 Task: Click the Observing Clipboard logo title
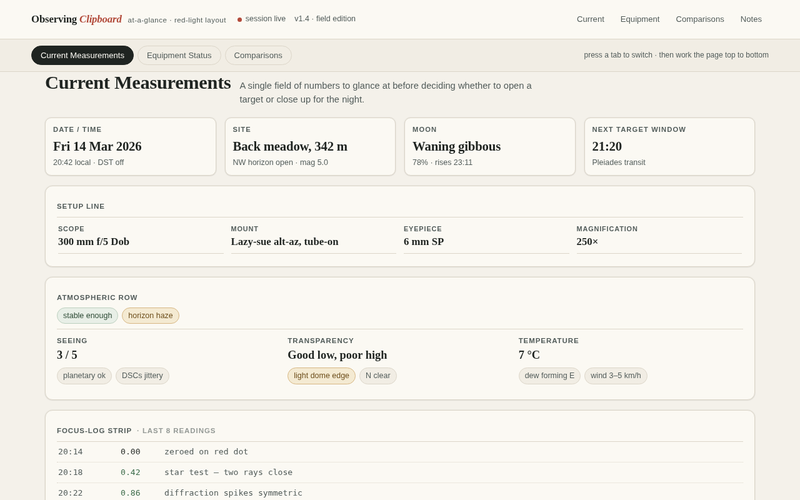[77, 19]
